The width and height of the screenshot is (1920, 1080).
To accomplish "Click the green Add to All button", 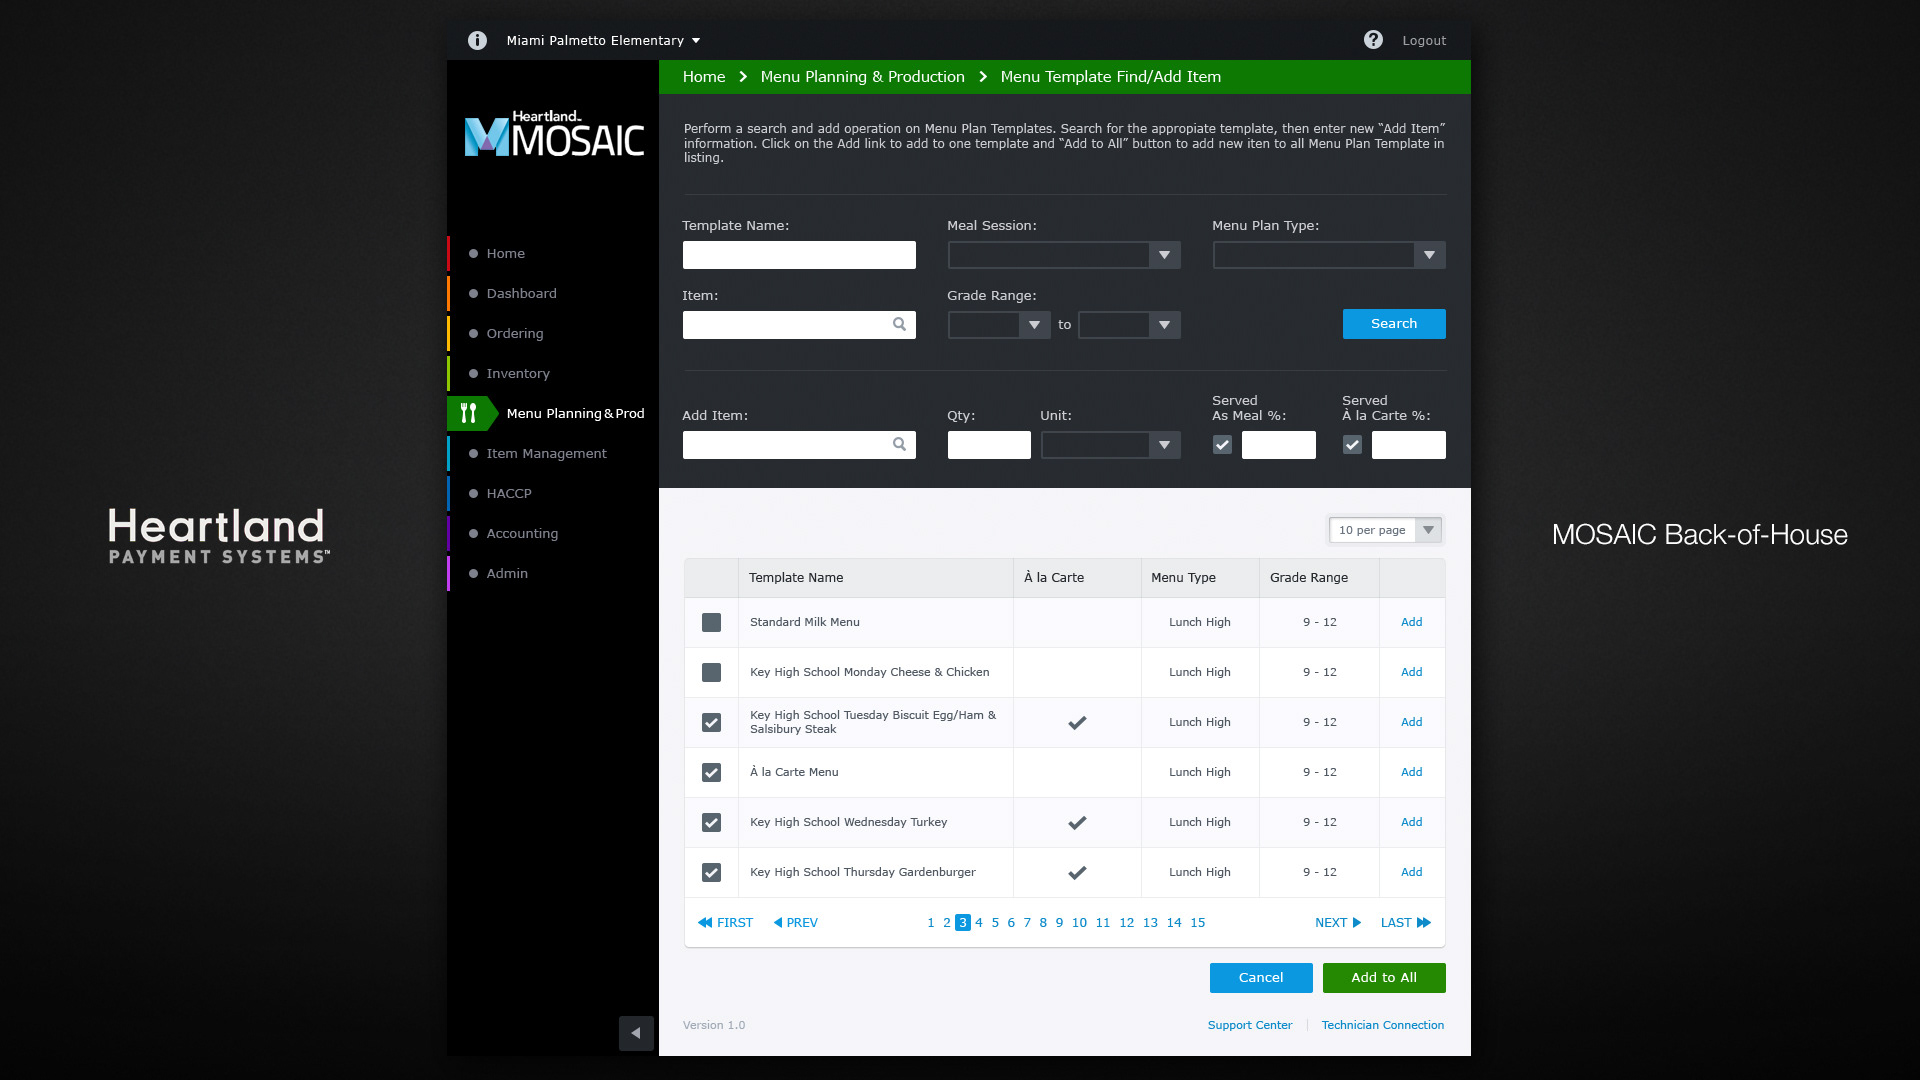I will pyautogui.click(x=1383, y=978).
